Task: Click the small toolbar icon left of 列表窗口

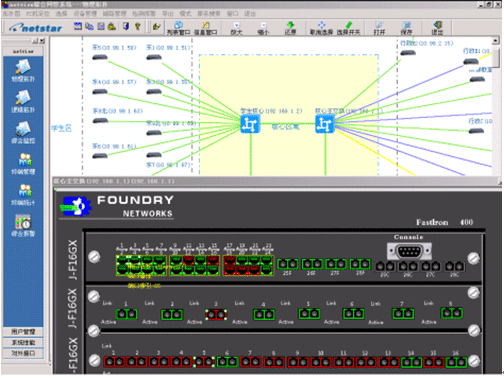Action: 156,26
